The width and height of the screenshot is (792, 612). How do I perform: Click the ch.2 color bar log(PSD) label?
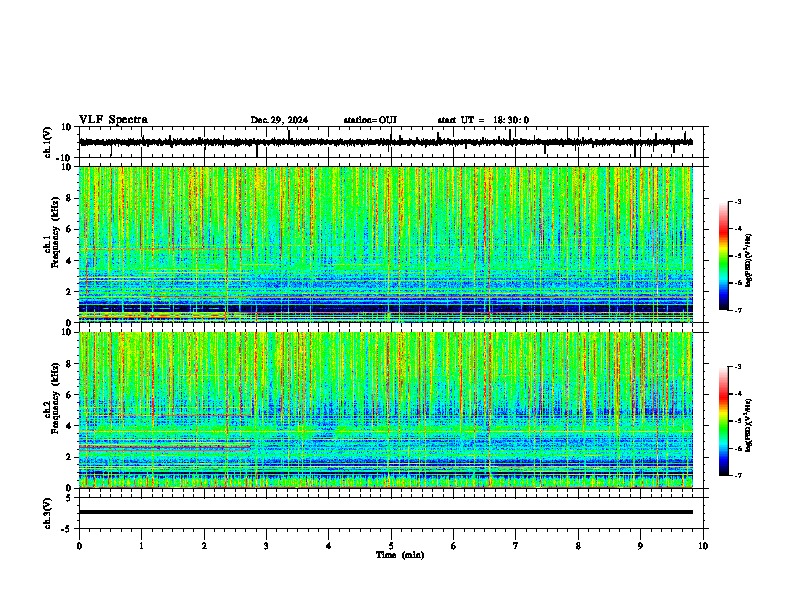pos(749,425)
